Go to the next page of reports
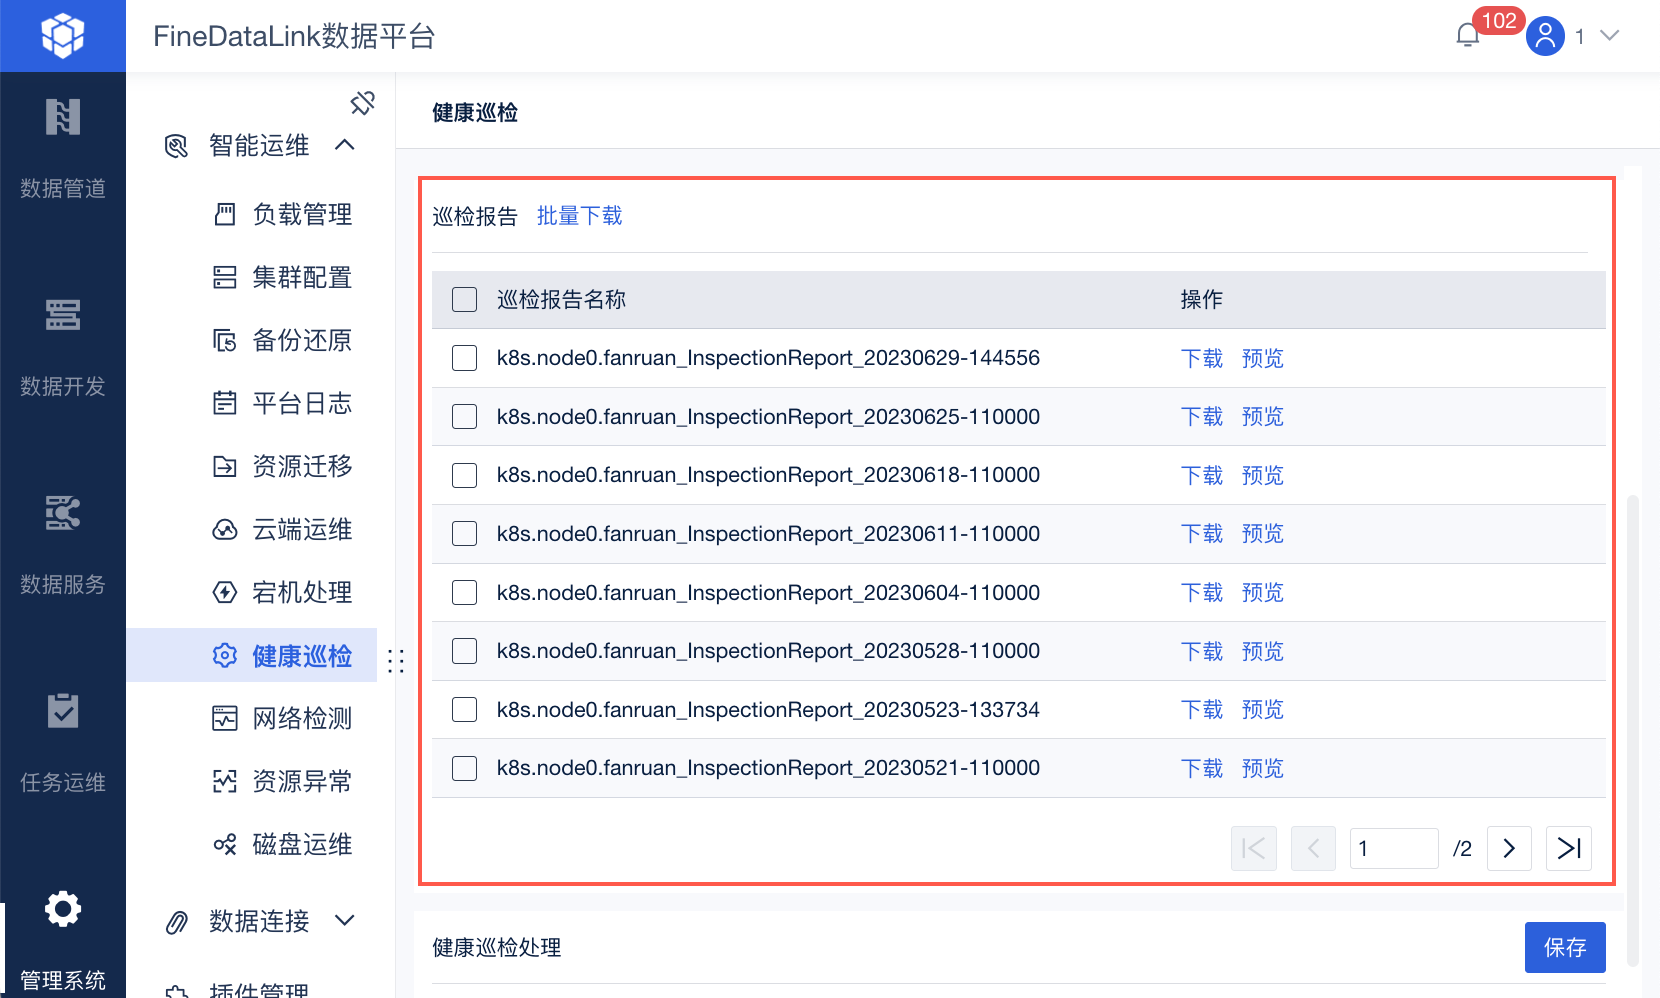Image resolution: width=1660 pixels, height=998 pixels. (1509, 849)
